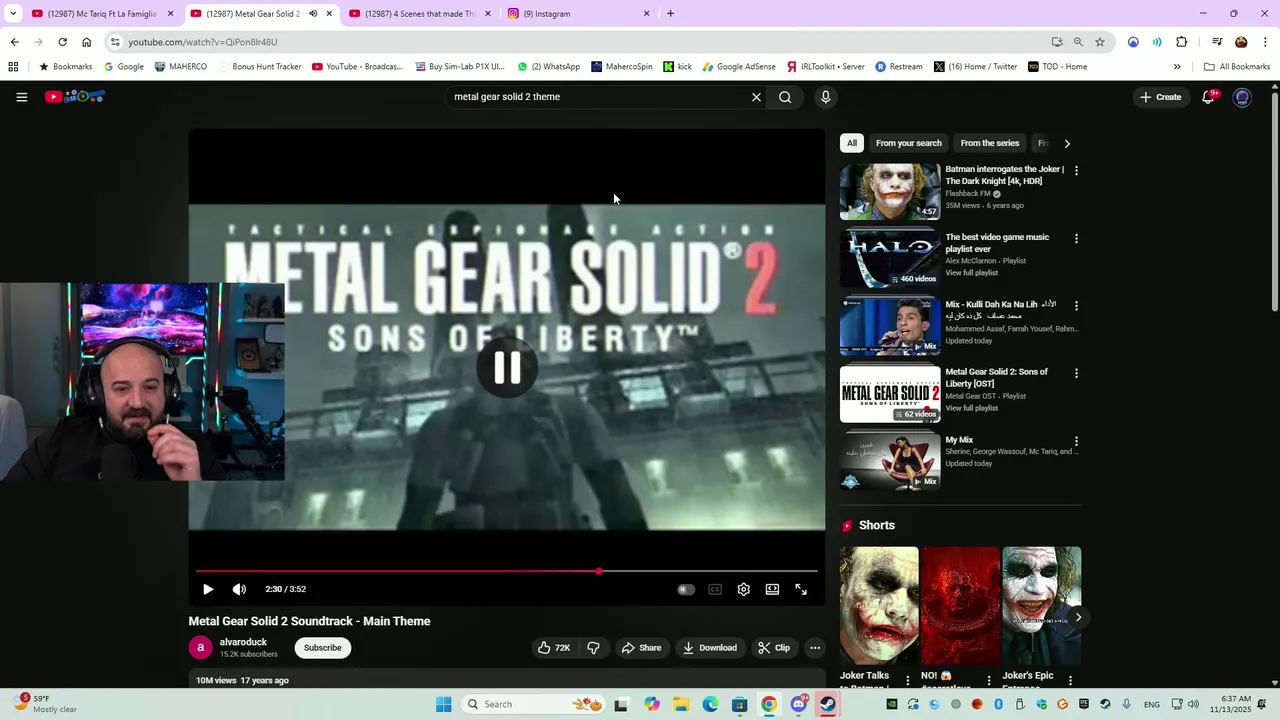Open options for best video game playlist
This screenshot has height=720, width=1280.
1076,239
